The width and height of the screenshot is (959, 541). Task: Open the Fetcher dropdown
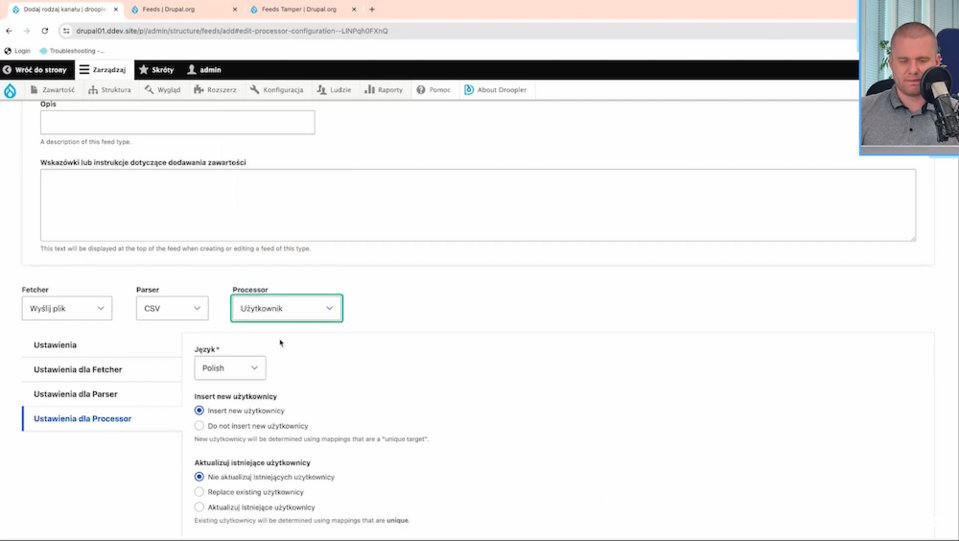[67, 308]
